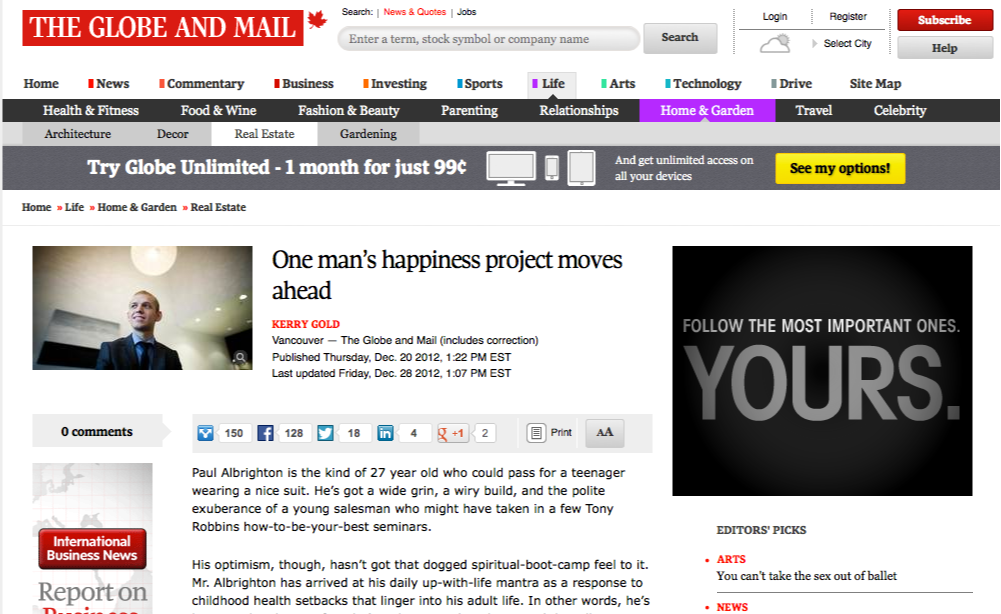The width and height of the screenshot is (1001, 614).
Task: Select the Decor tab
Action: point(172,134)
